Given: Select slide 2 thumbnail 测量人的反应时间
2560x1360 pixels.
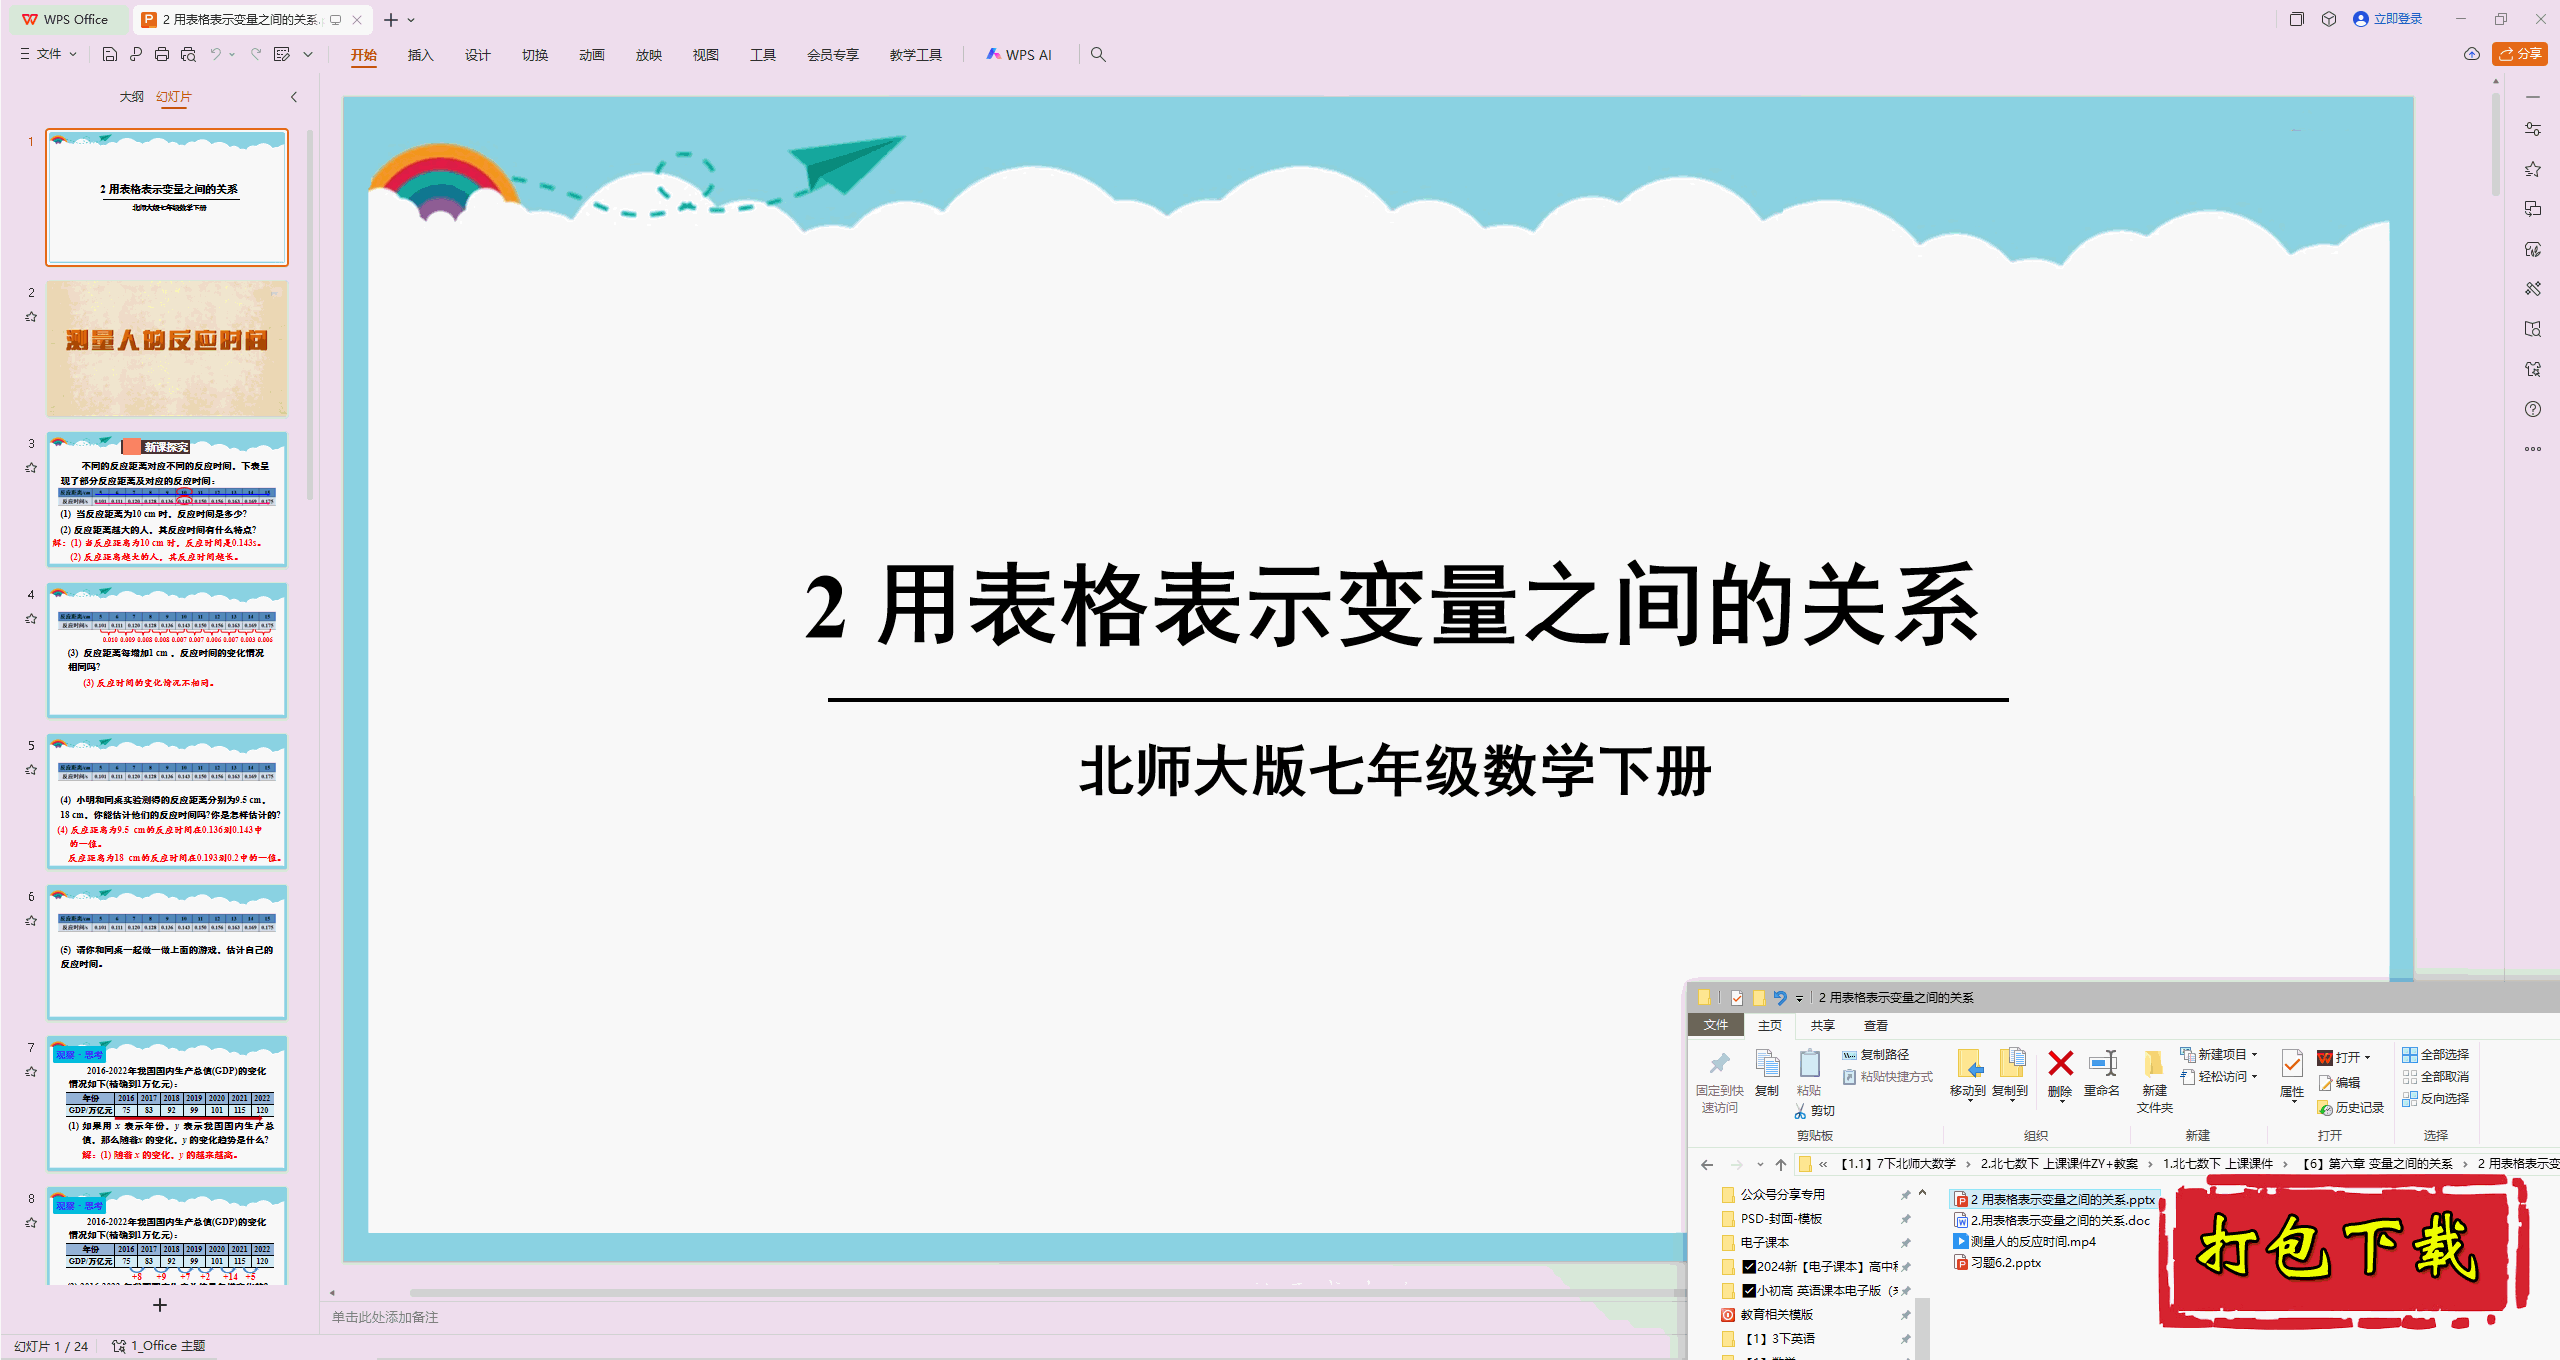Looking at the screenshot, I should coord(167,348).
